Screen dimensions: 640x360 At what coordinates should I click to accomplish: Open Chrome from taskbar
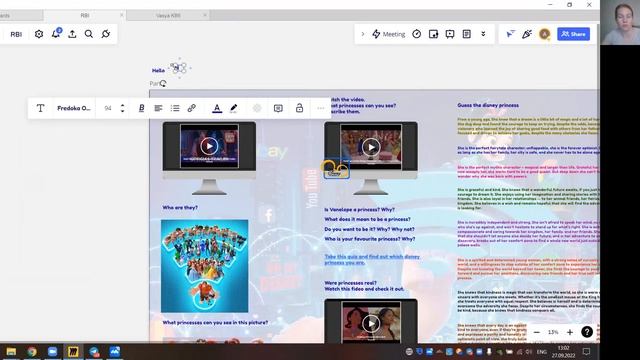click(31, 351)
